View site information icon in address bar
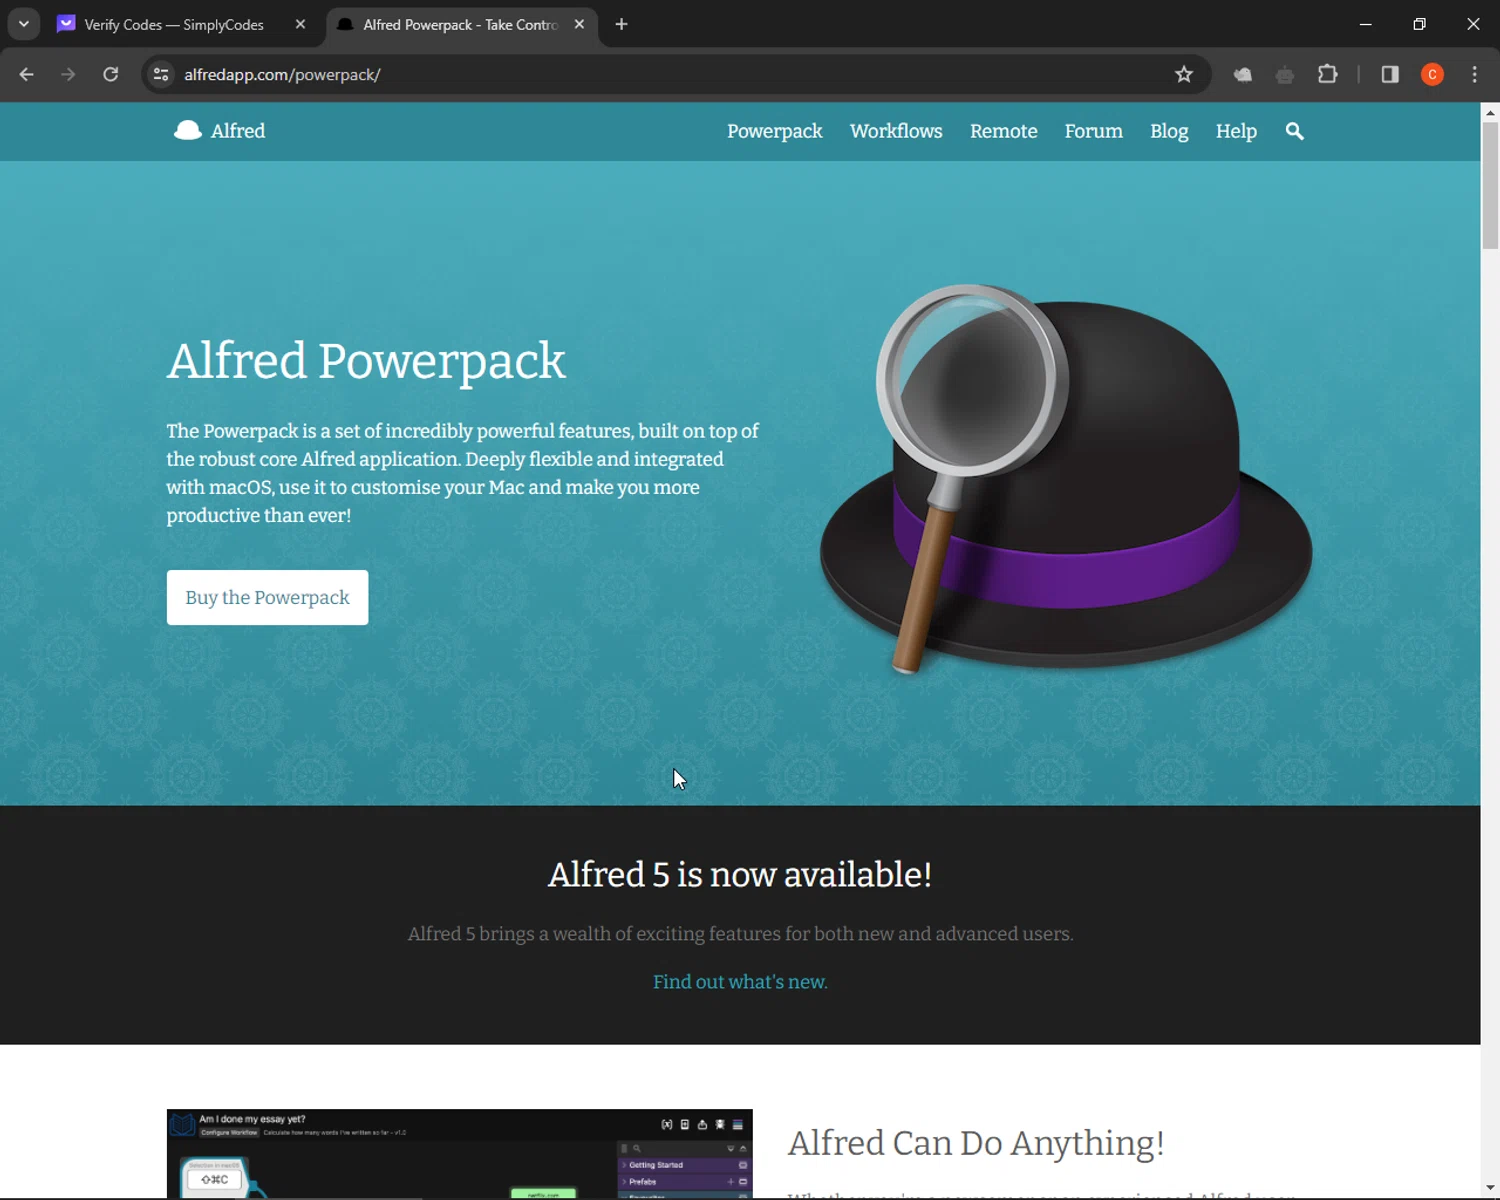Viewport: 1500px width, 1200px height. (x=160, y=74)
